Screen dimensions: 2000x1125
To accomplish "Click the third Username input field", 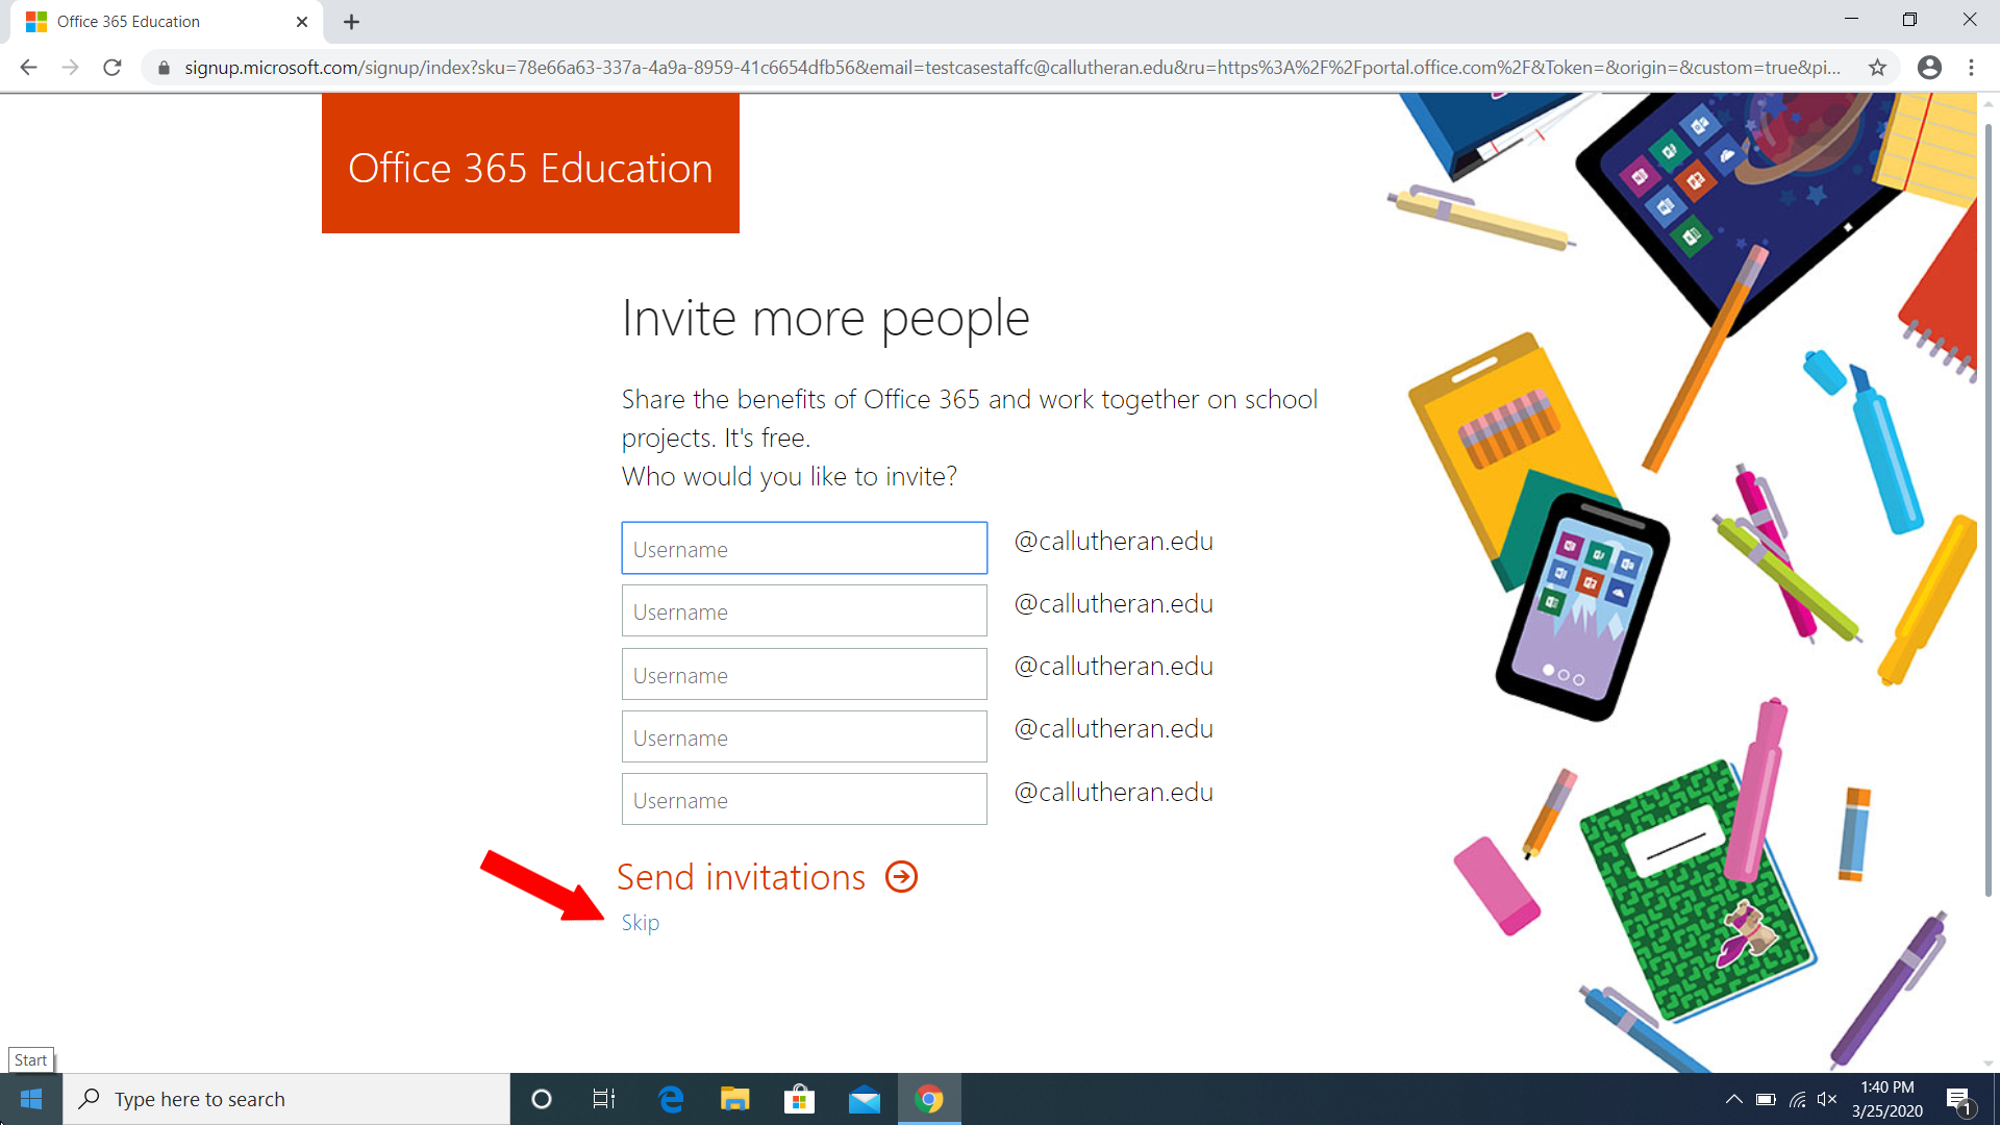I will point(804,674).
